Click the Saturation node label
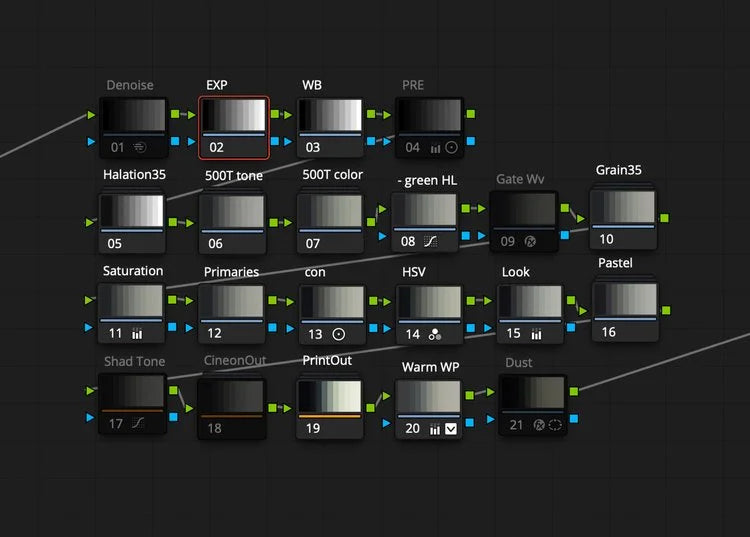Screen dimensions: 750x537 (x=133, y=271)
